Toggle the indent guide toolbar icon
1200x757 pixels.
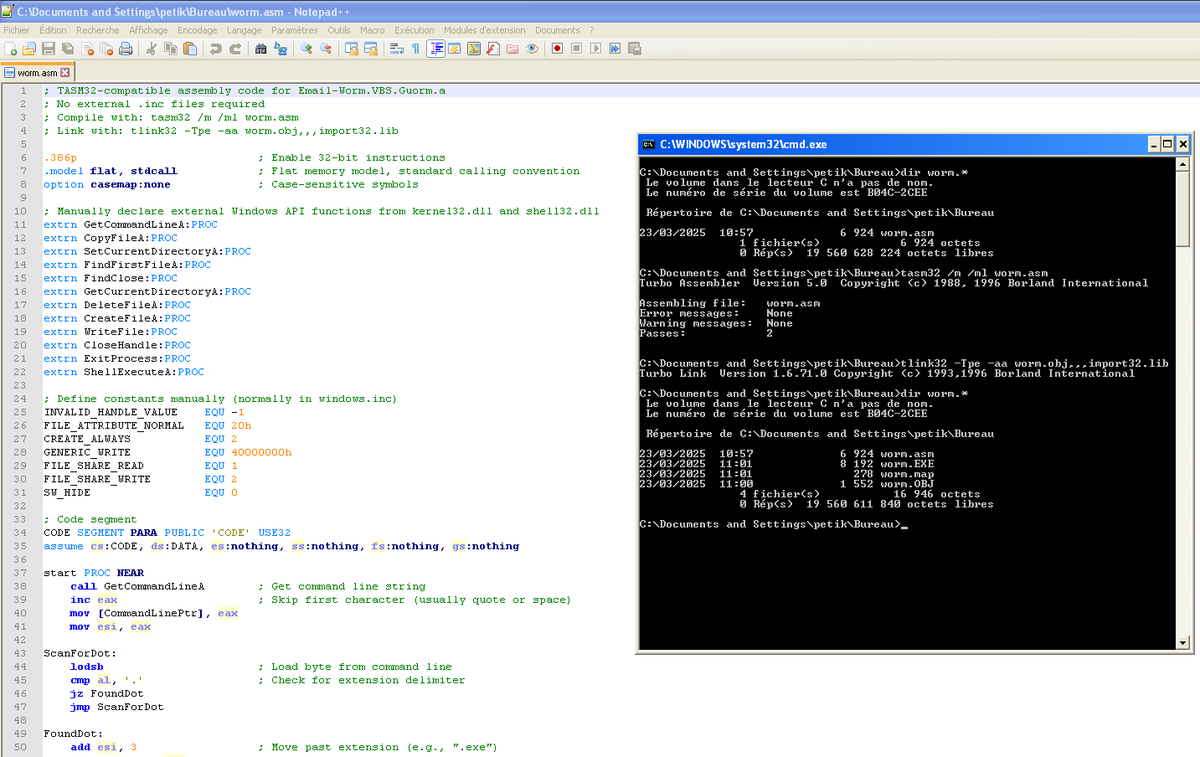tap(436, 48)
